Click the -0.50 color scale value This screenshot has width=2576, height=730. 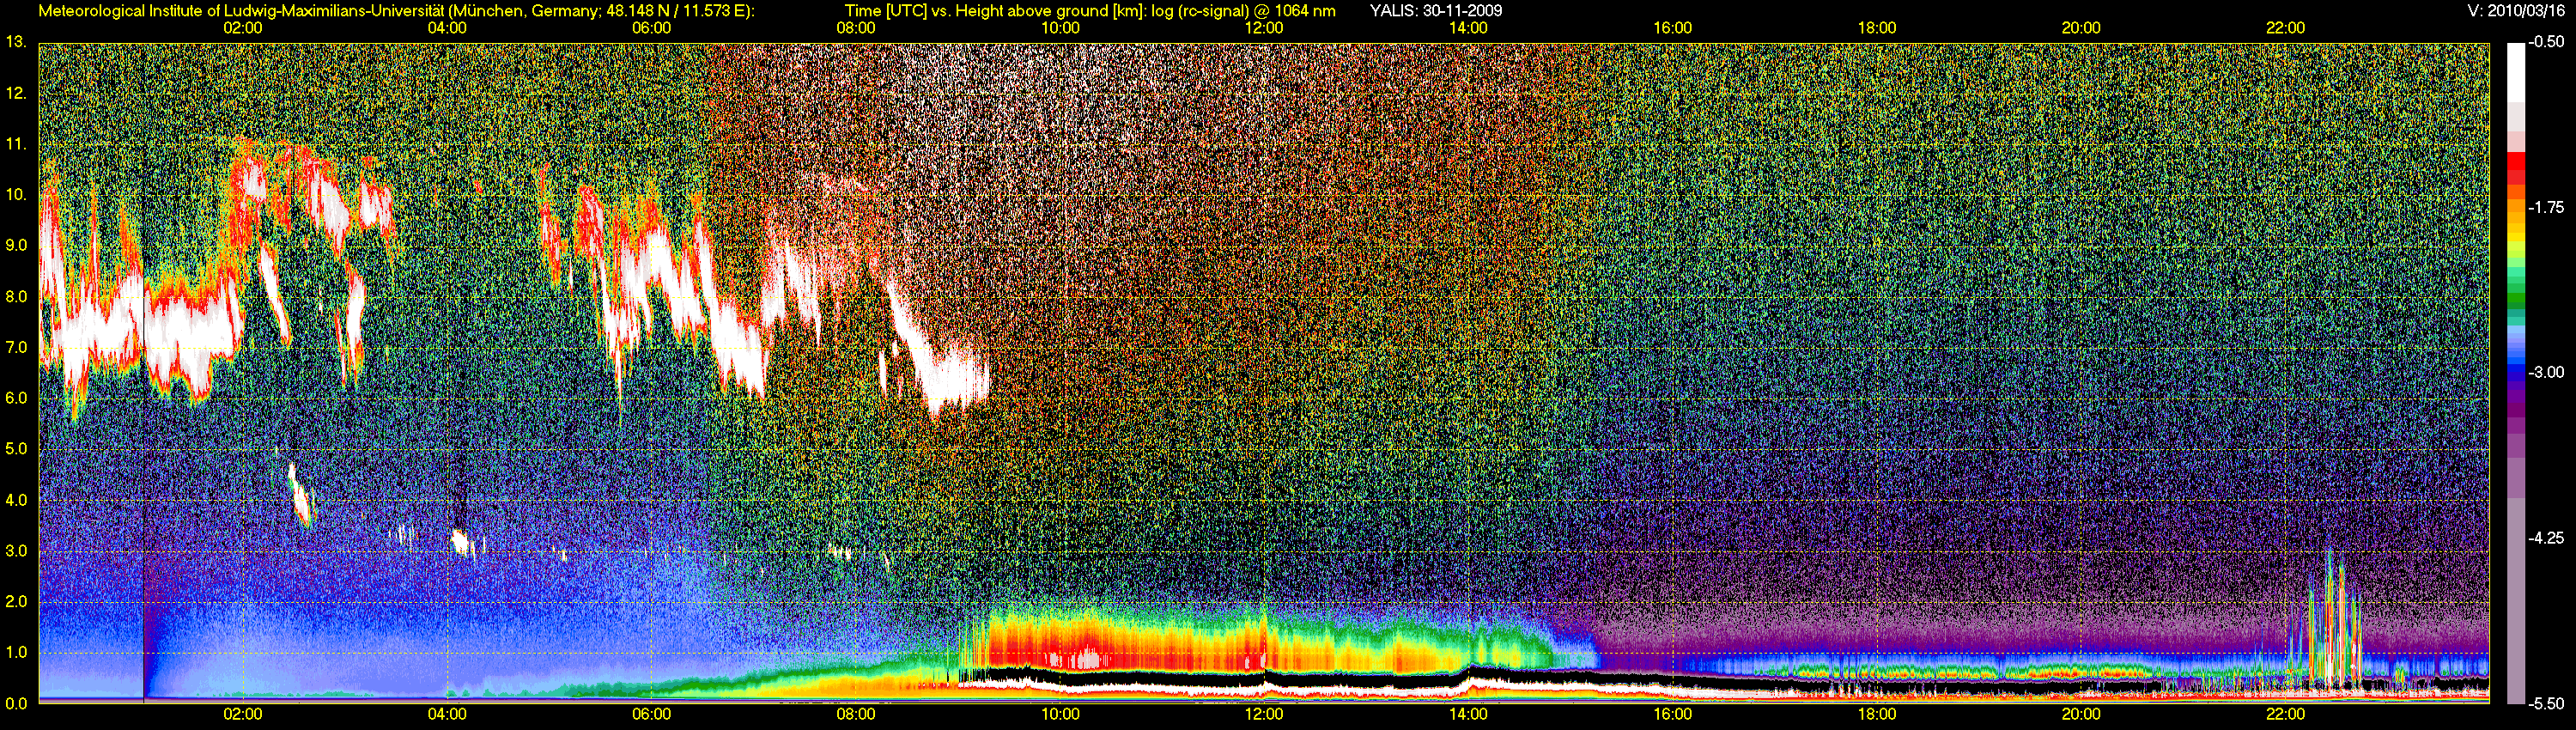click(2547, 42)
